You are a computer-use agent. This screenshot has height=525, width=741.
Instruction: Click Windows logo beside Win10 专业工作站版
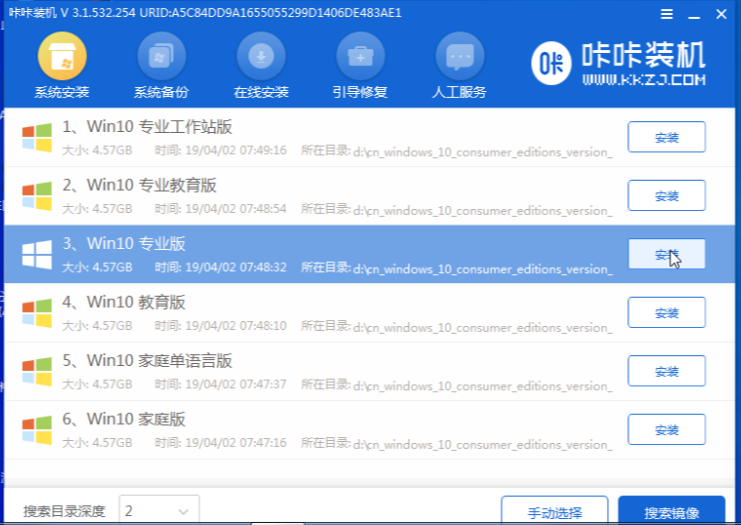[37, 137]
